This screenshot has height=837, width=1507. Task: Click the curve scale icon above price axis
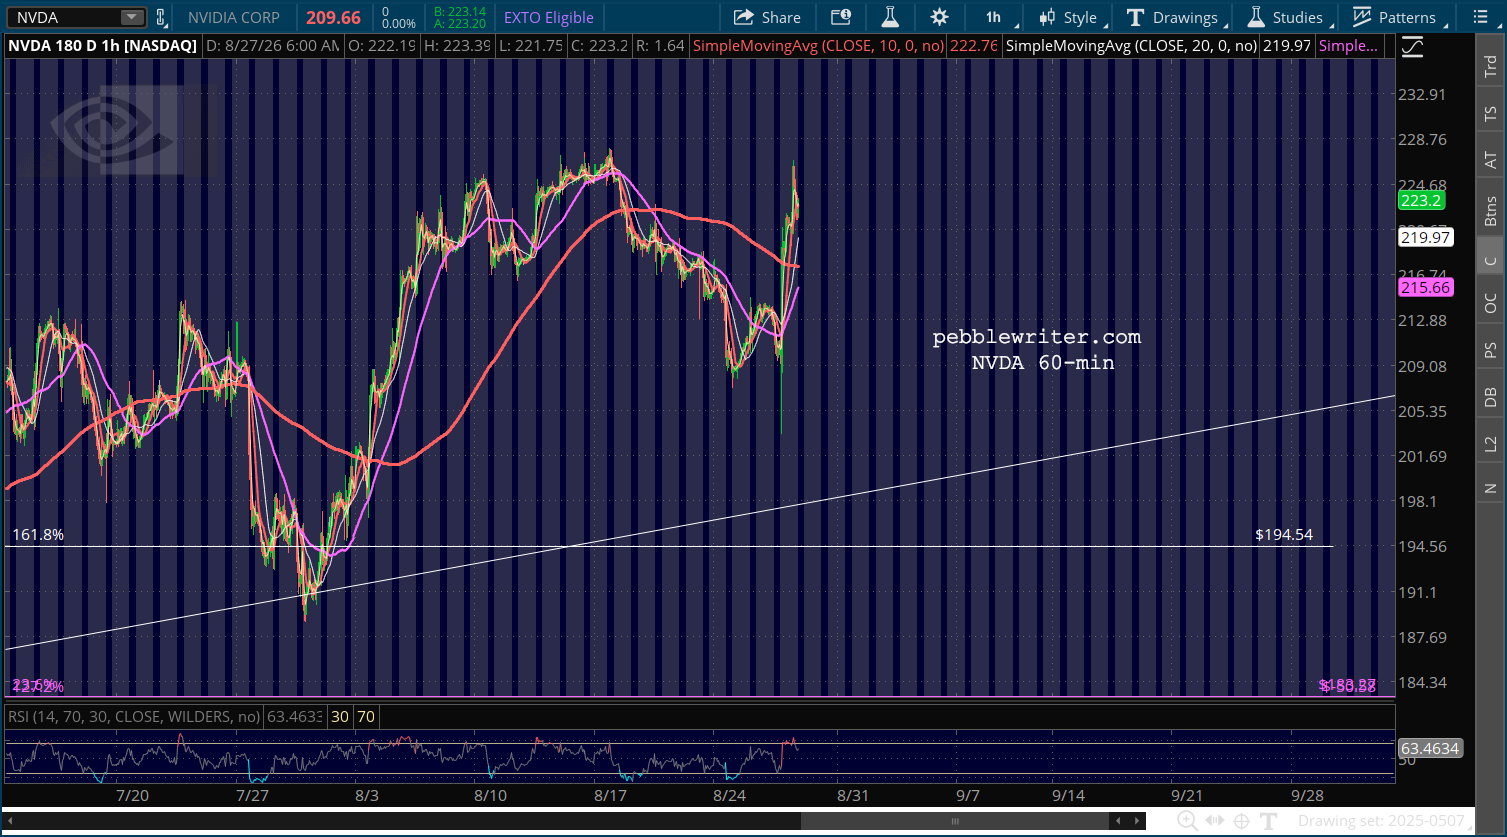[1412, 46]
